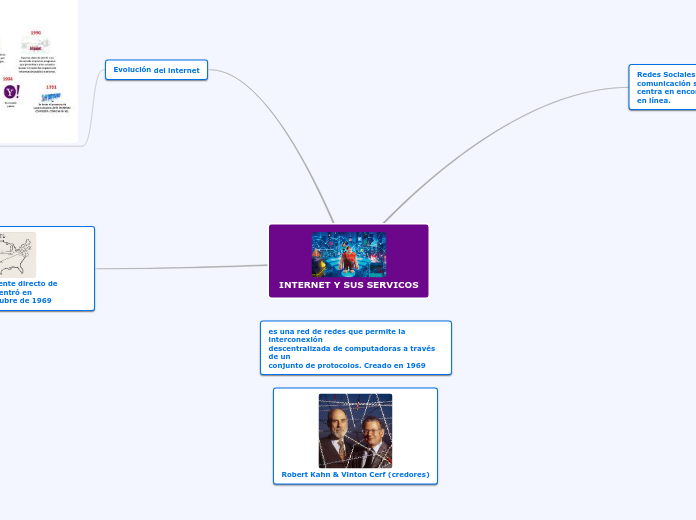Click the 1990 label in timeline image
696x520 pixels.
[36, 33]
